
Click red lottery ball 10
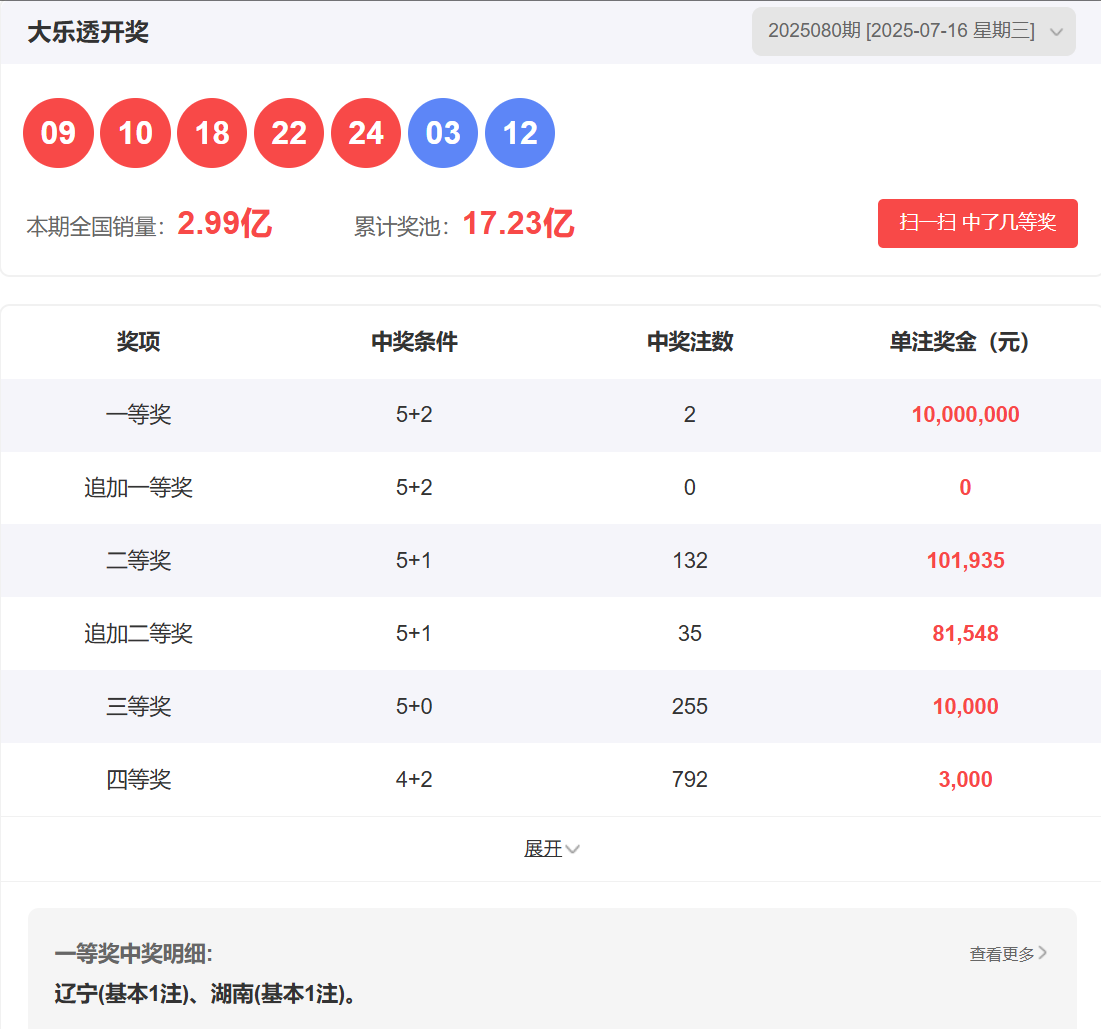click(x=135, y=133)
